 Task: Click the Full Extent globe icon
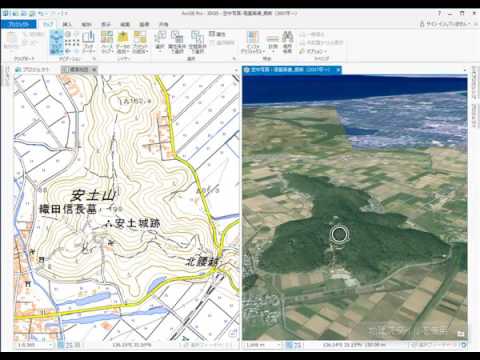(x=68, y=34)
